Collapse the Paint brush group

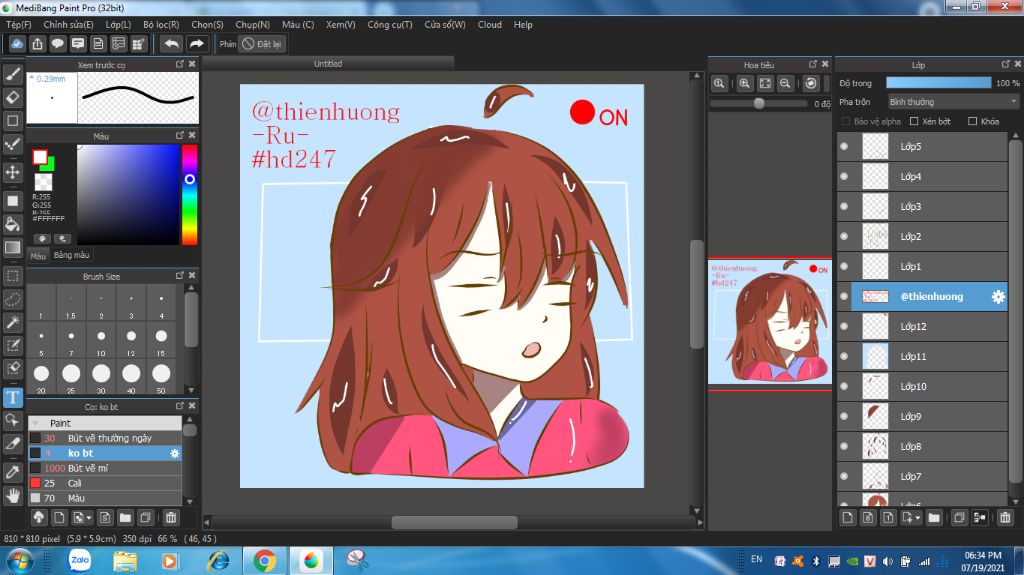click(x=35, y=423)
